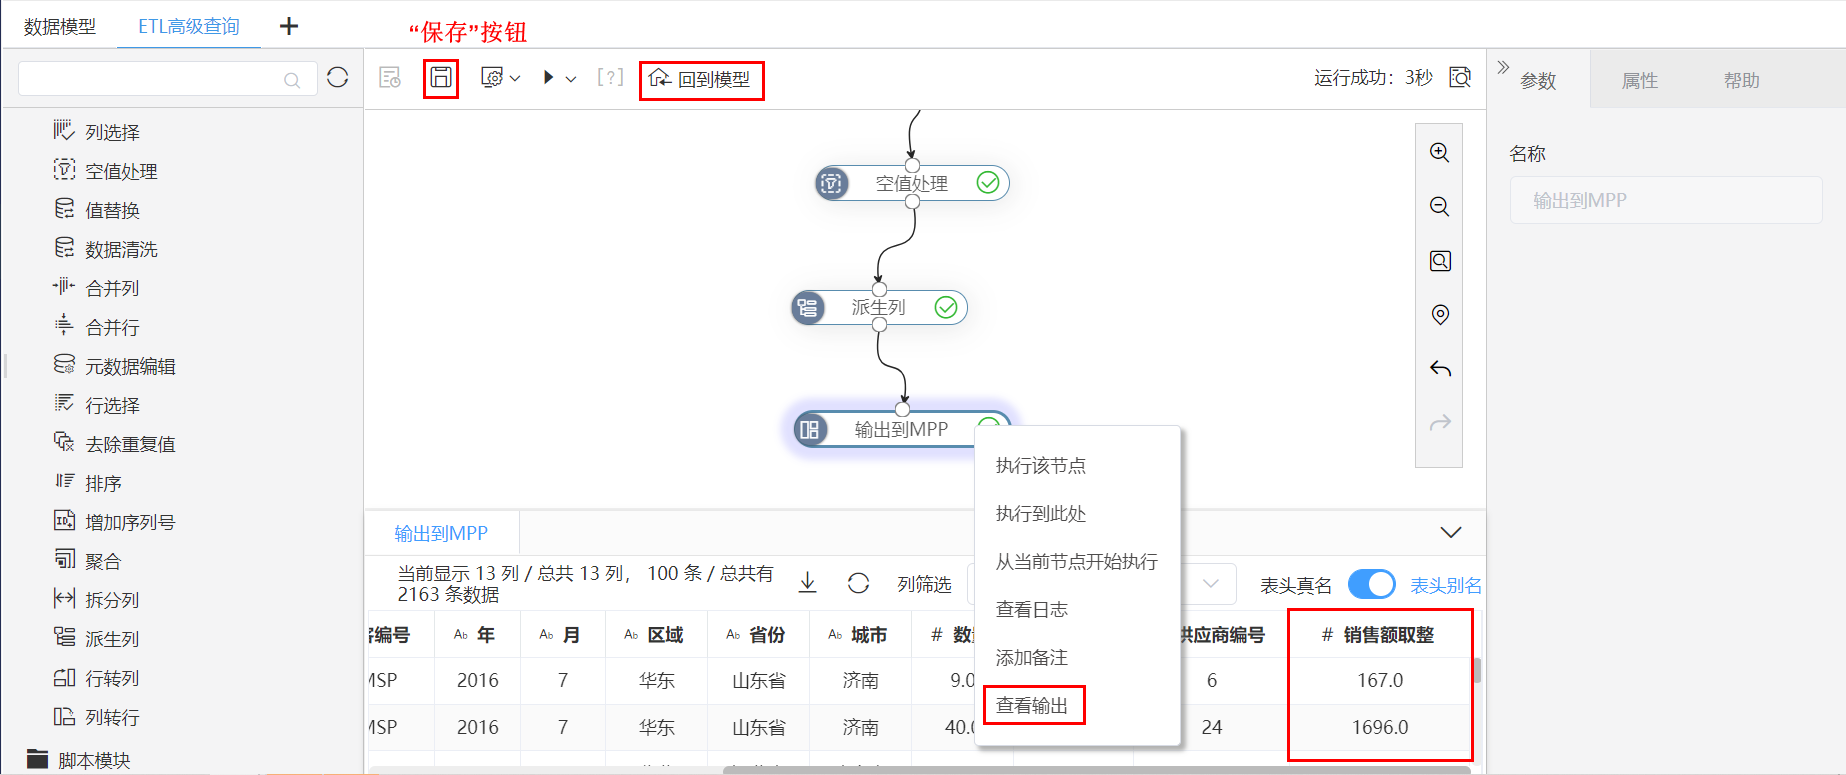Select 列选择 node in sidebar
The image size is (1846, 775).
[96, 132]
